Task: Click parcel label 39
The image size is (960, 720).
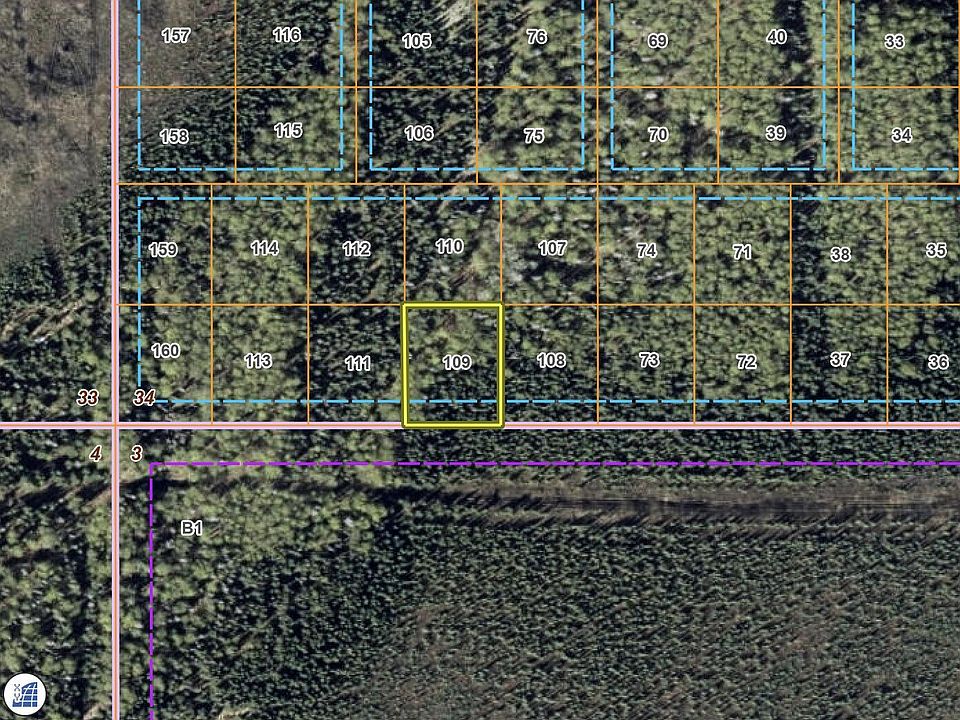Action: point(776,133)
